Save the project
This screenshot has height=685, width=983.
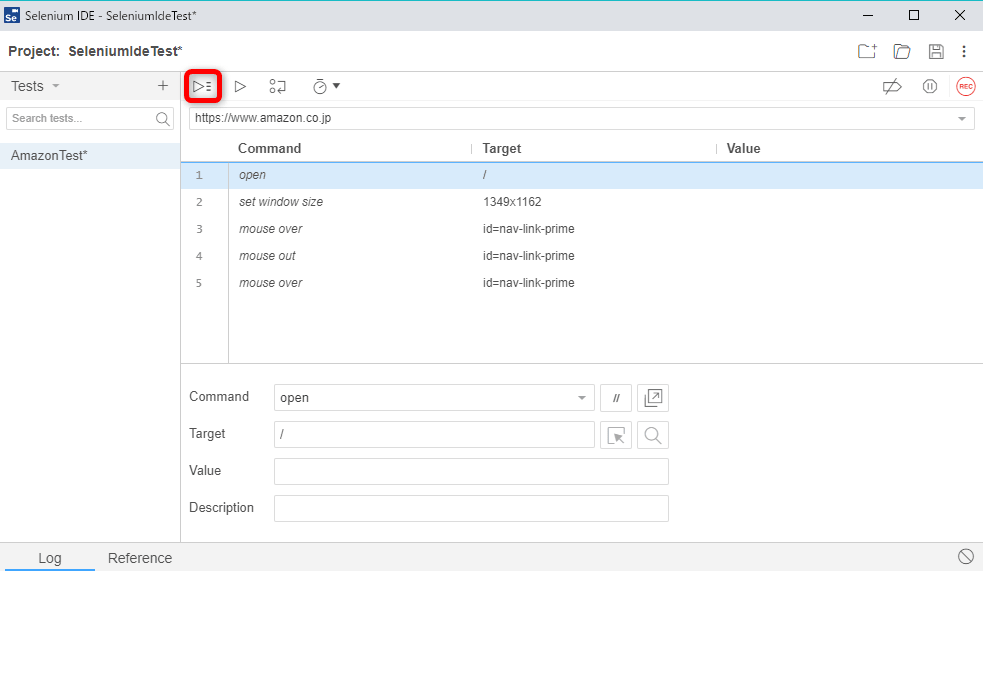(x=936, y=51)
